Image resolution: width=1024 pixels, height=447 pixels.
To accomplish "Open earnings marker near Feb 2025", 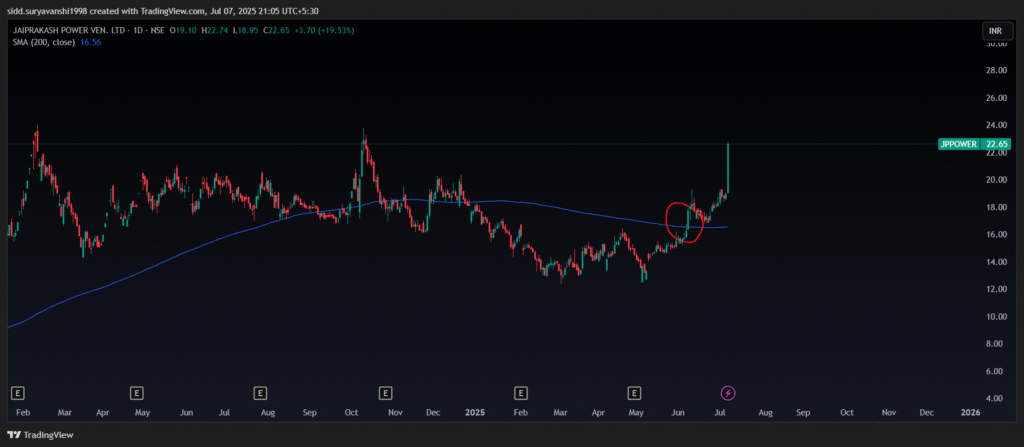I will point(520,393).
